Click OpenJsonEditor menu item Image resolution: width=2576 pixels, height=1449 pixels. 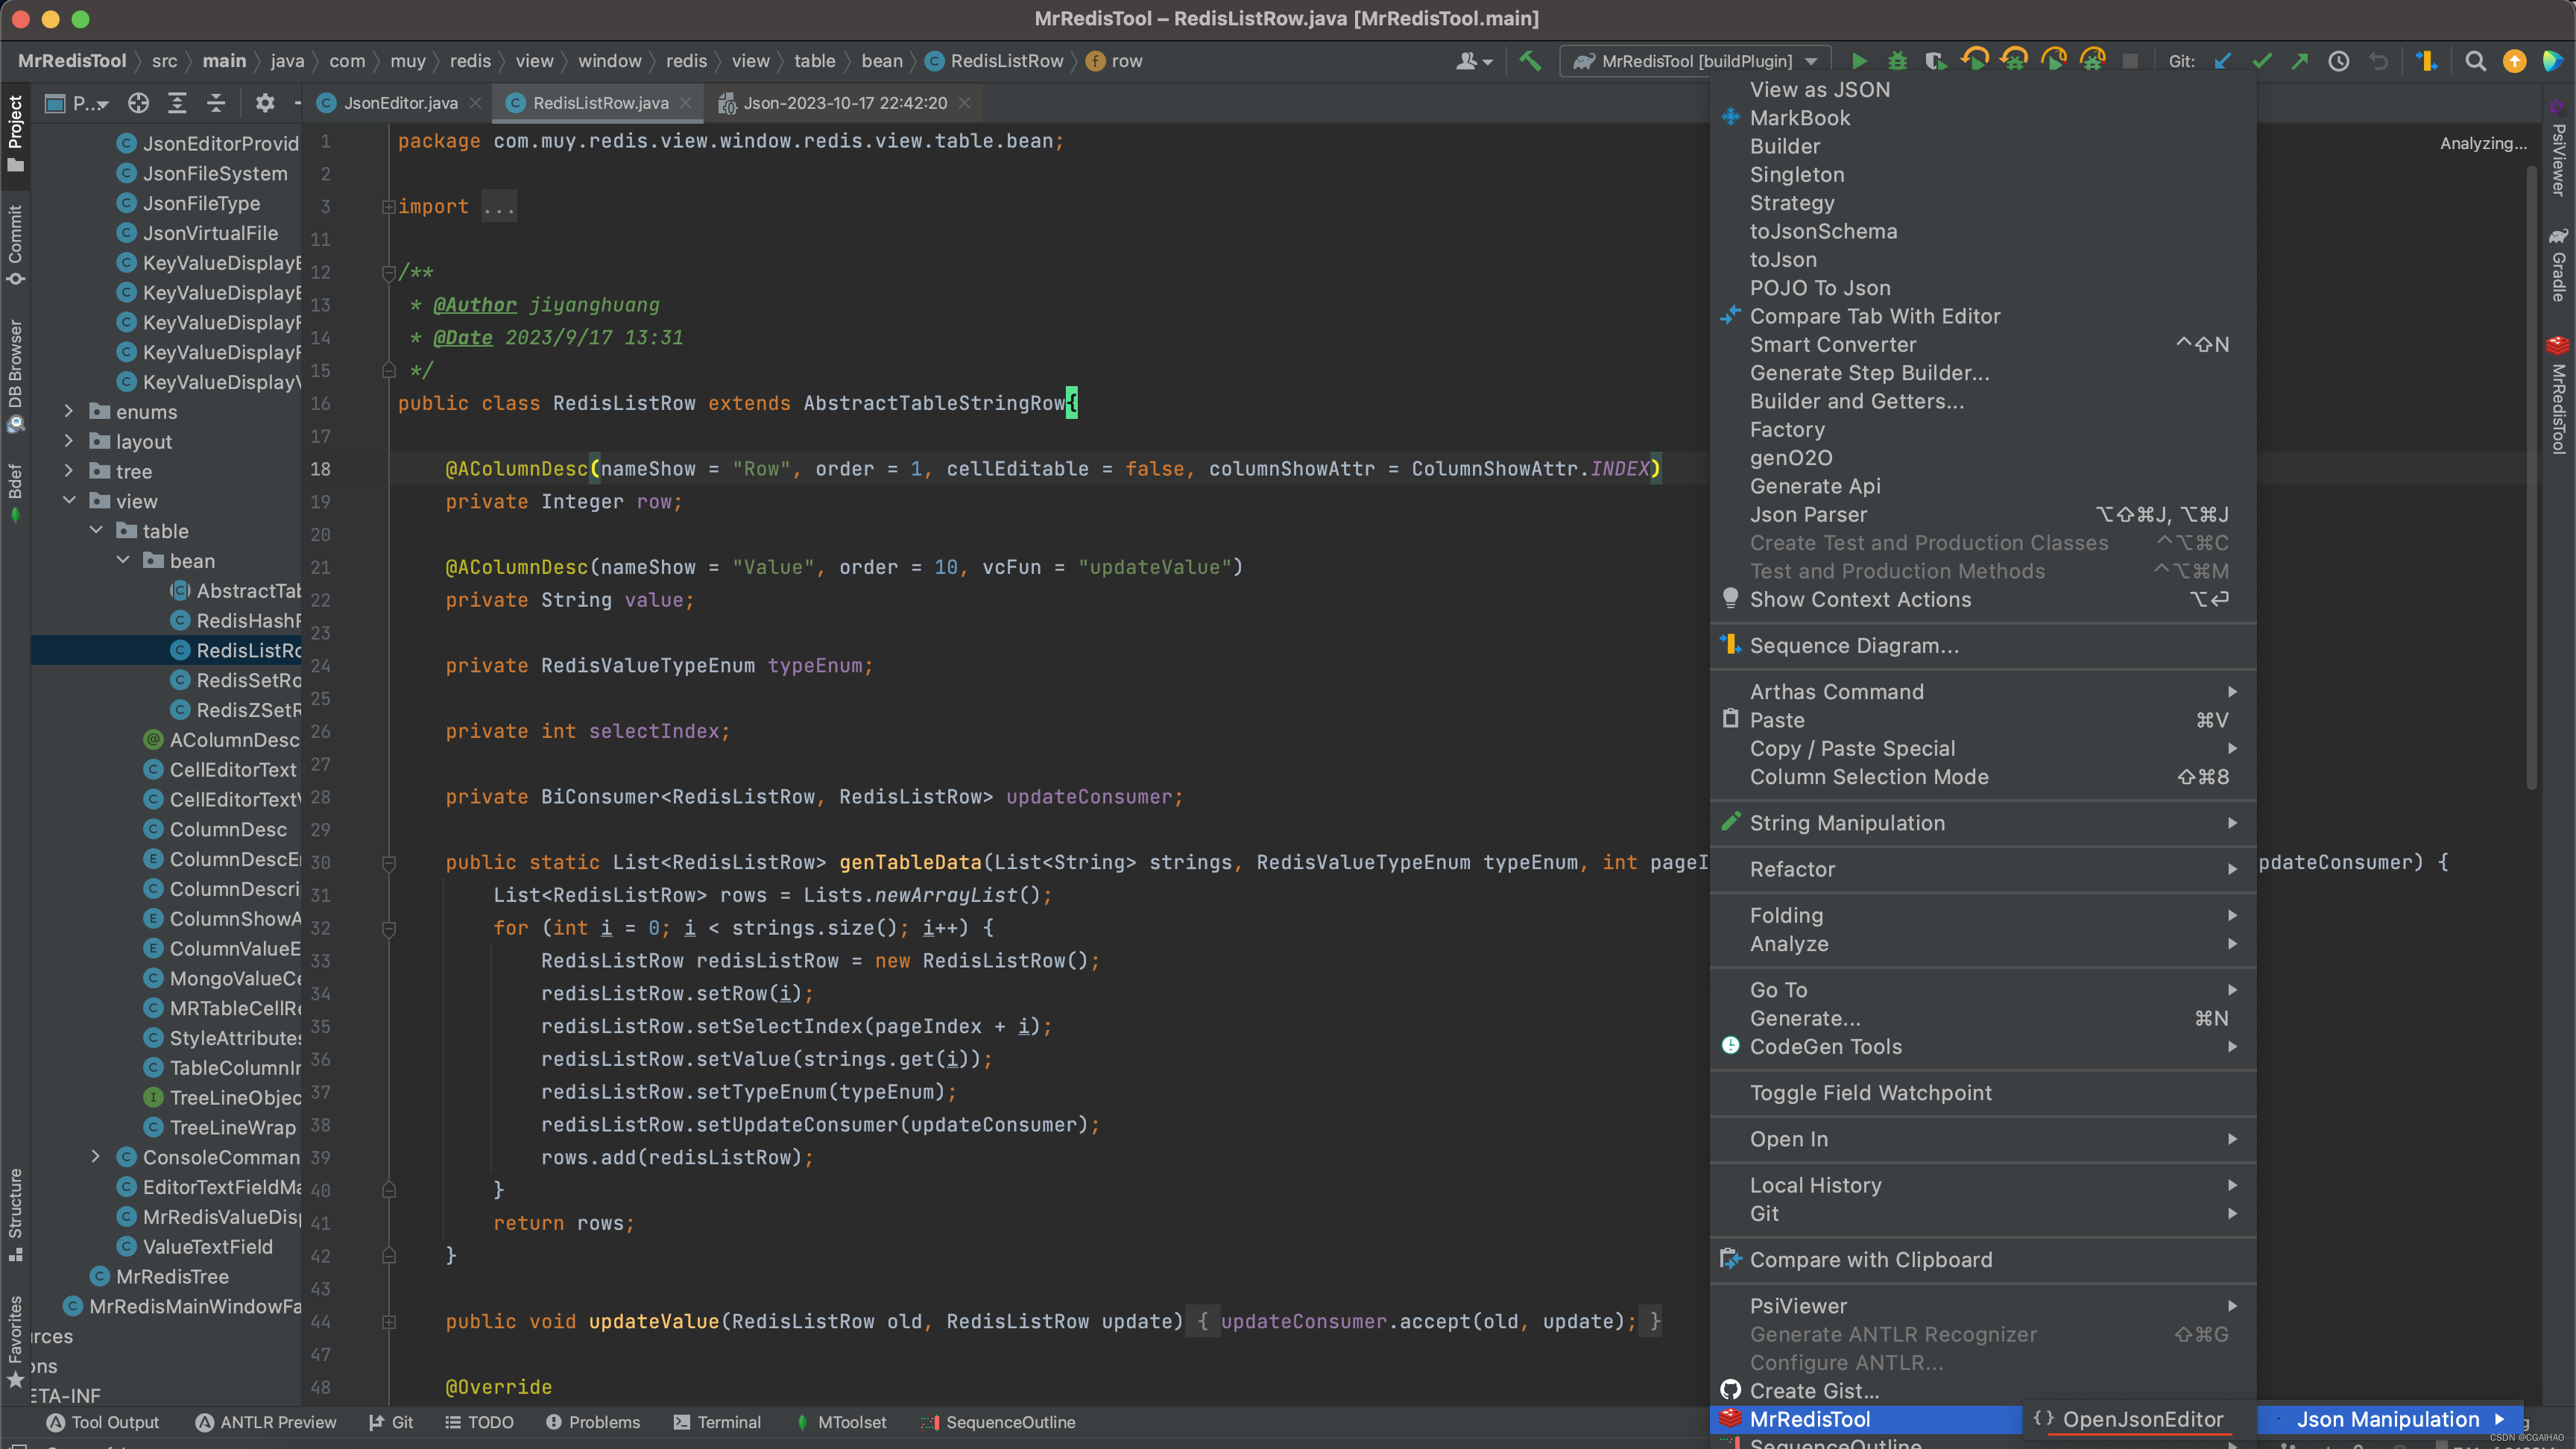(2142, 1419)
